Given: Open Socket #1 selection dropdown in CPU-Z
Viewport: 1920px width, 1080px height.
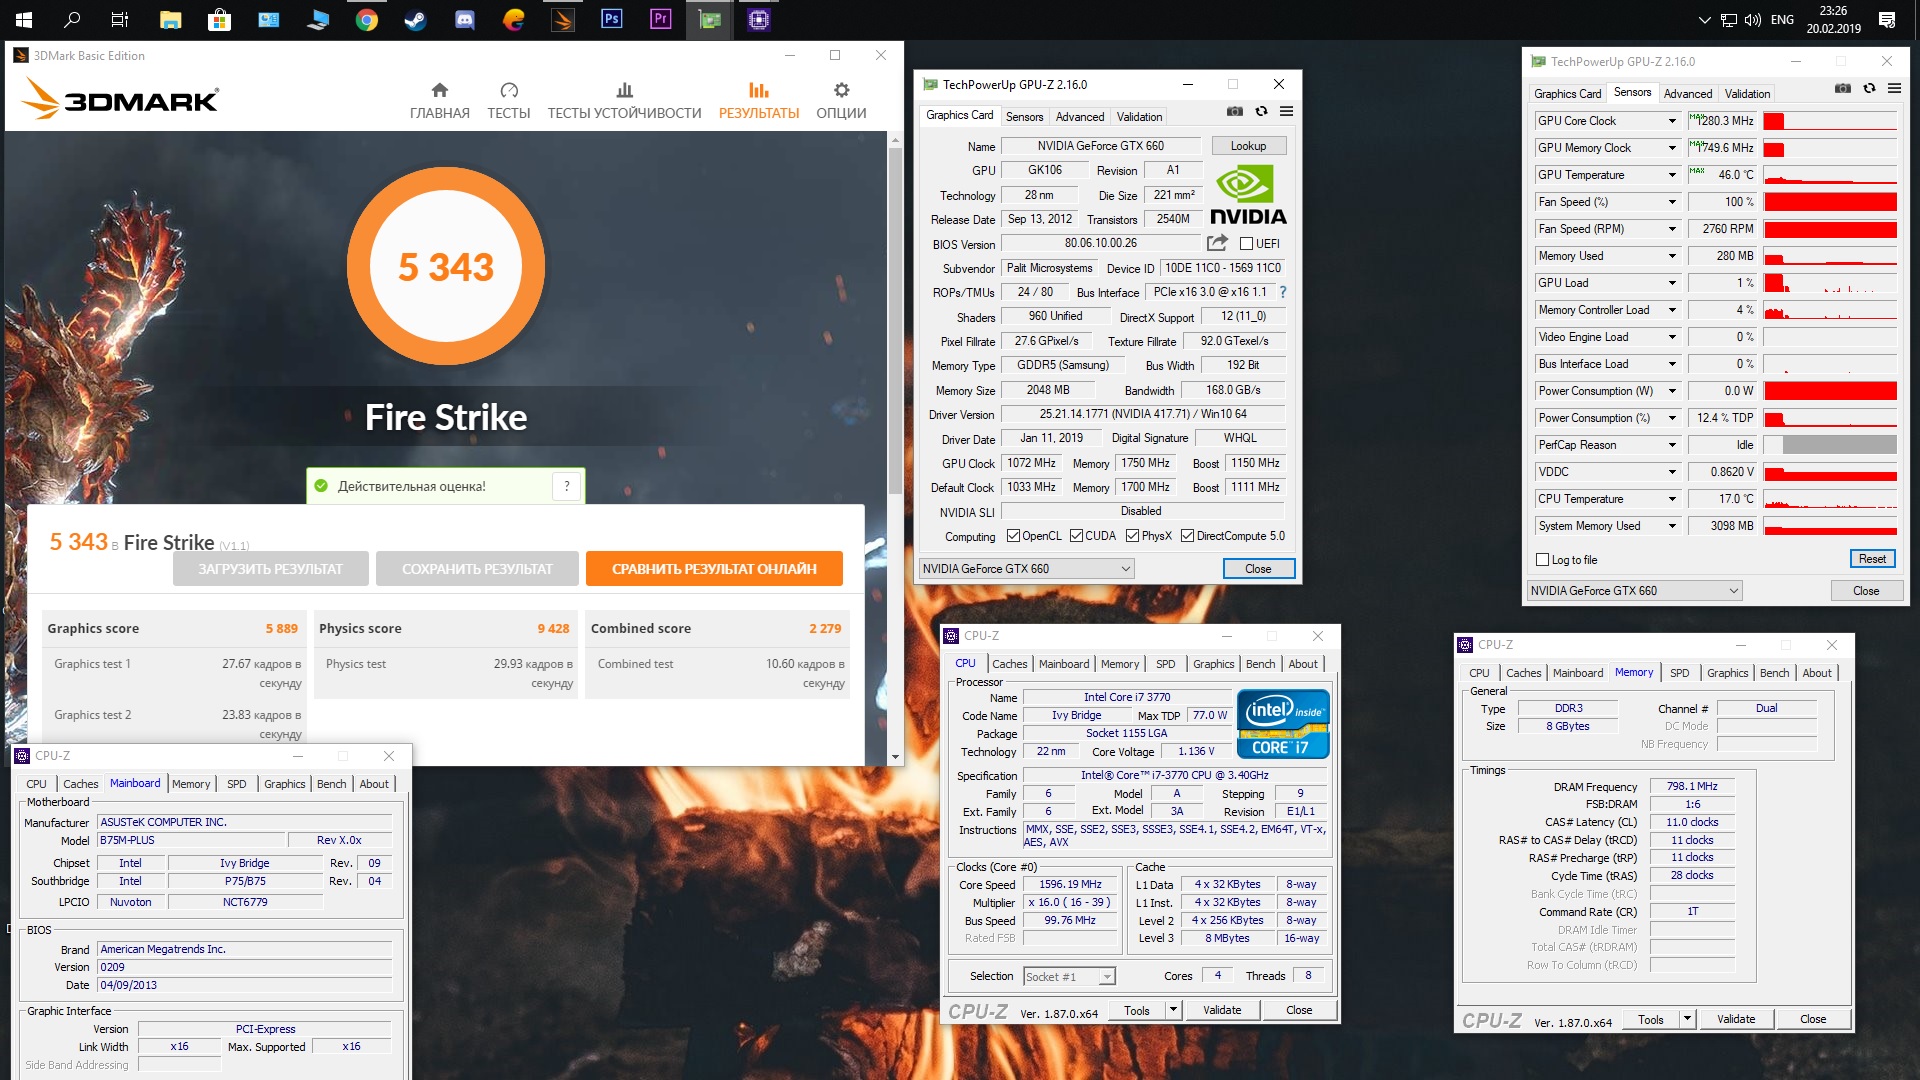Looking at the screenshot, I should pyautogui.click(x=1069, y=977).
